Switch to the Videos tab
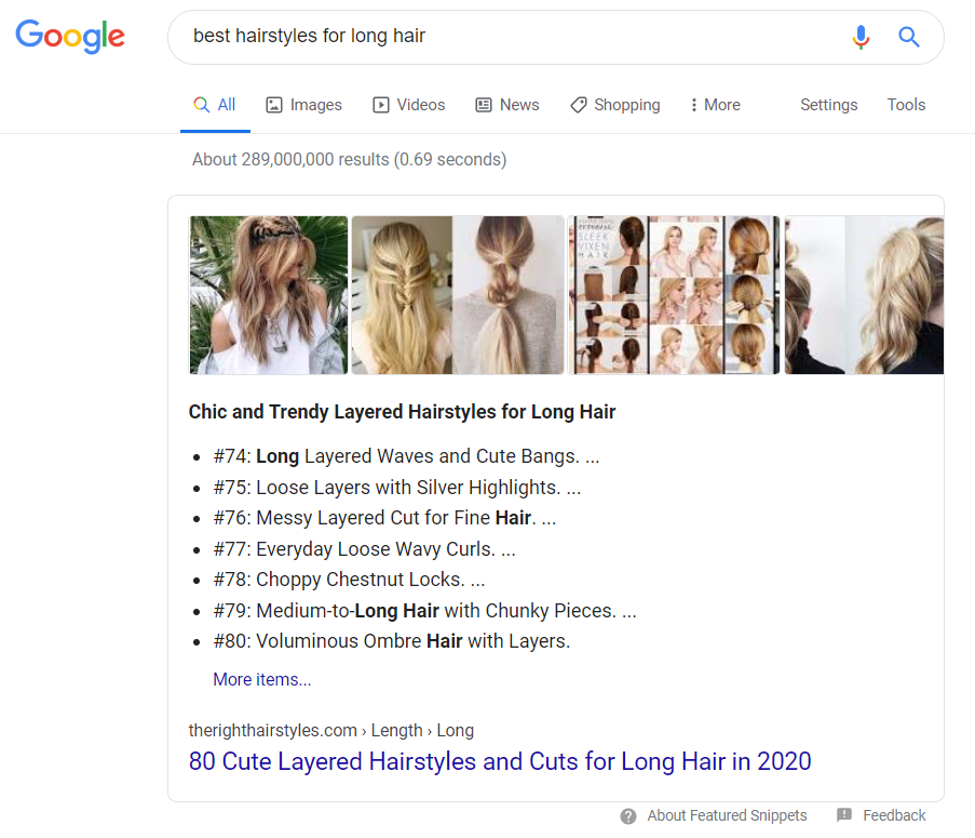 409,105
